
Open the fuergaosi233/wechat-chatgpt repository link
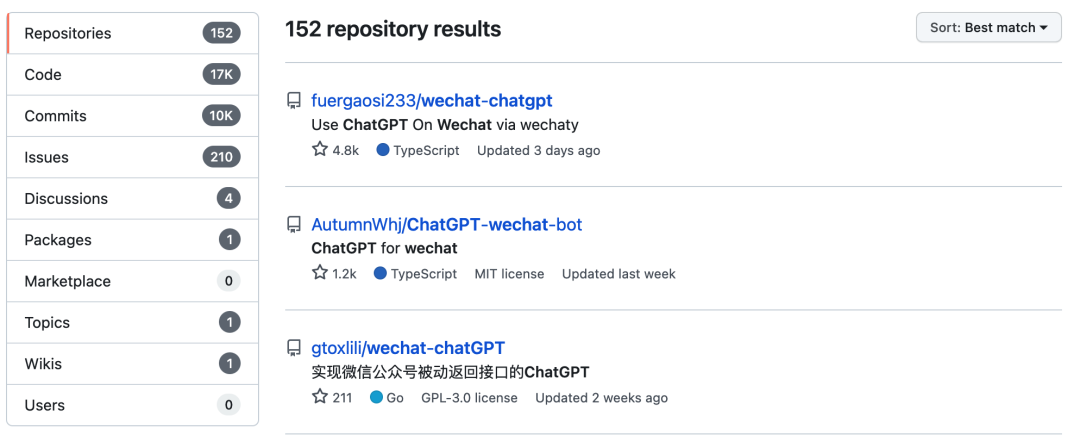pyautogui.click(x=432, y=100)
